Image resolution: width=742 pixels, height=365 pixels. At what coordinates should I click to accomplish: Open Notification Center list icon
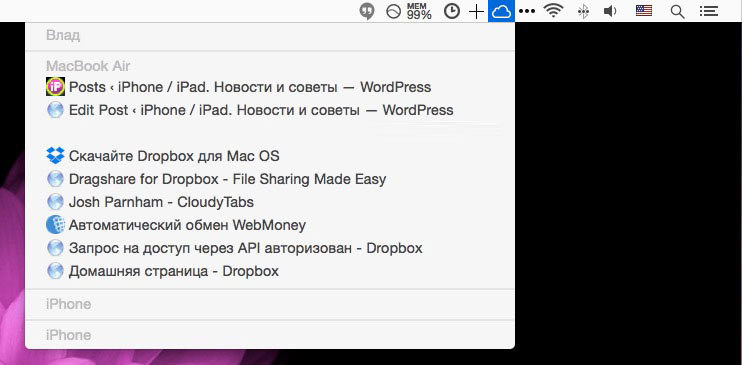[709, 11]
